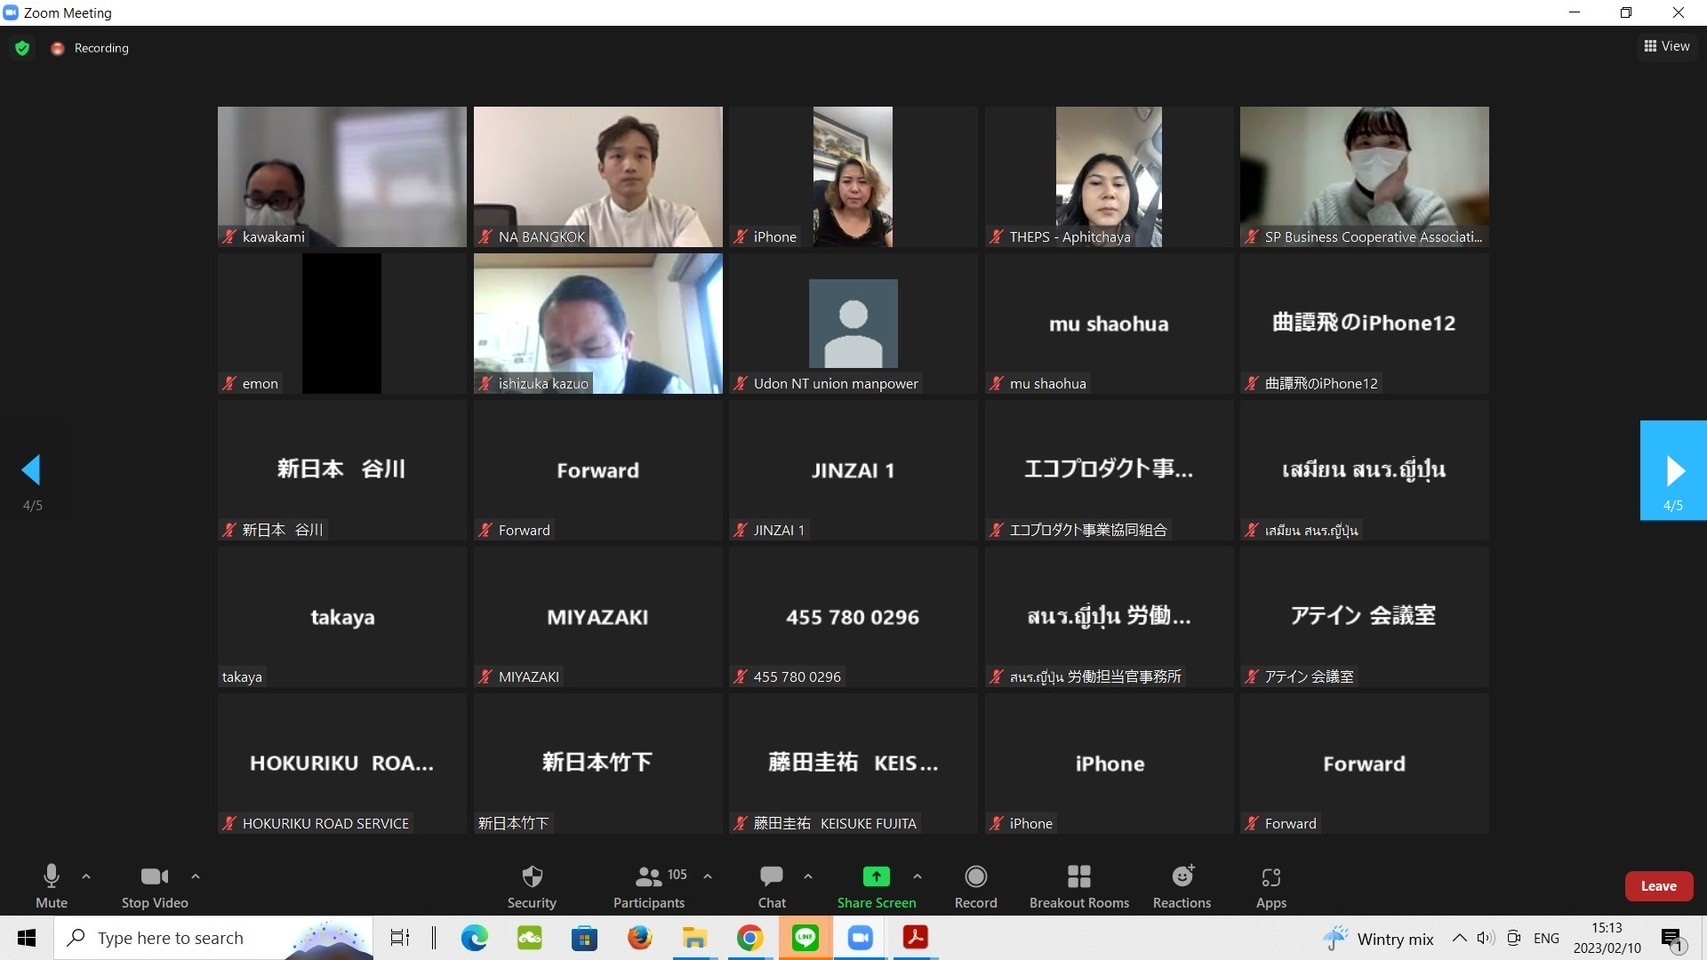This screenshot has width=1707, height=960.
Task: Go to the previous gallery page
Action: pos(32,470)
